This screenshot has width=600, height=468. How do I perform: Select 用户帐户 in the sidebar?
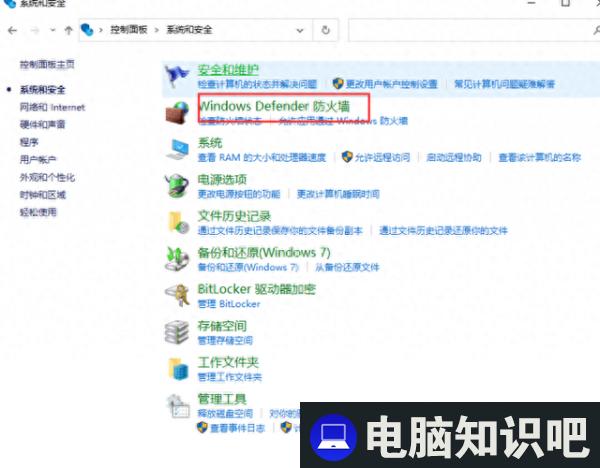38,160
